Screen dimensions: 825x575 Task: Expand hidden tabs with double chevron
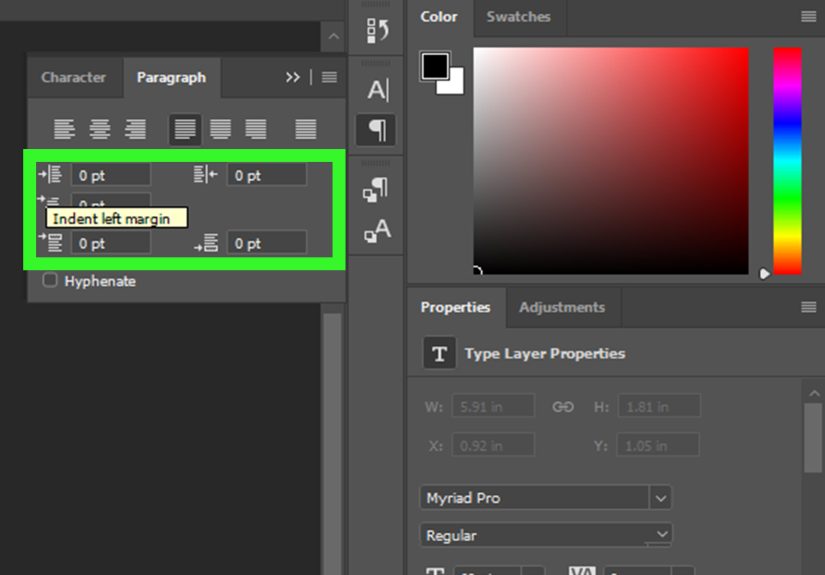pyautogui.click(x=293, y=77)
